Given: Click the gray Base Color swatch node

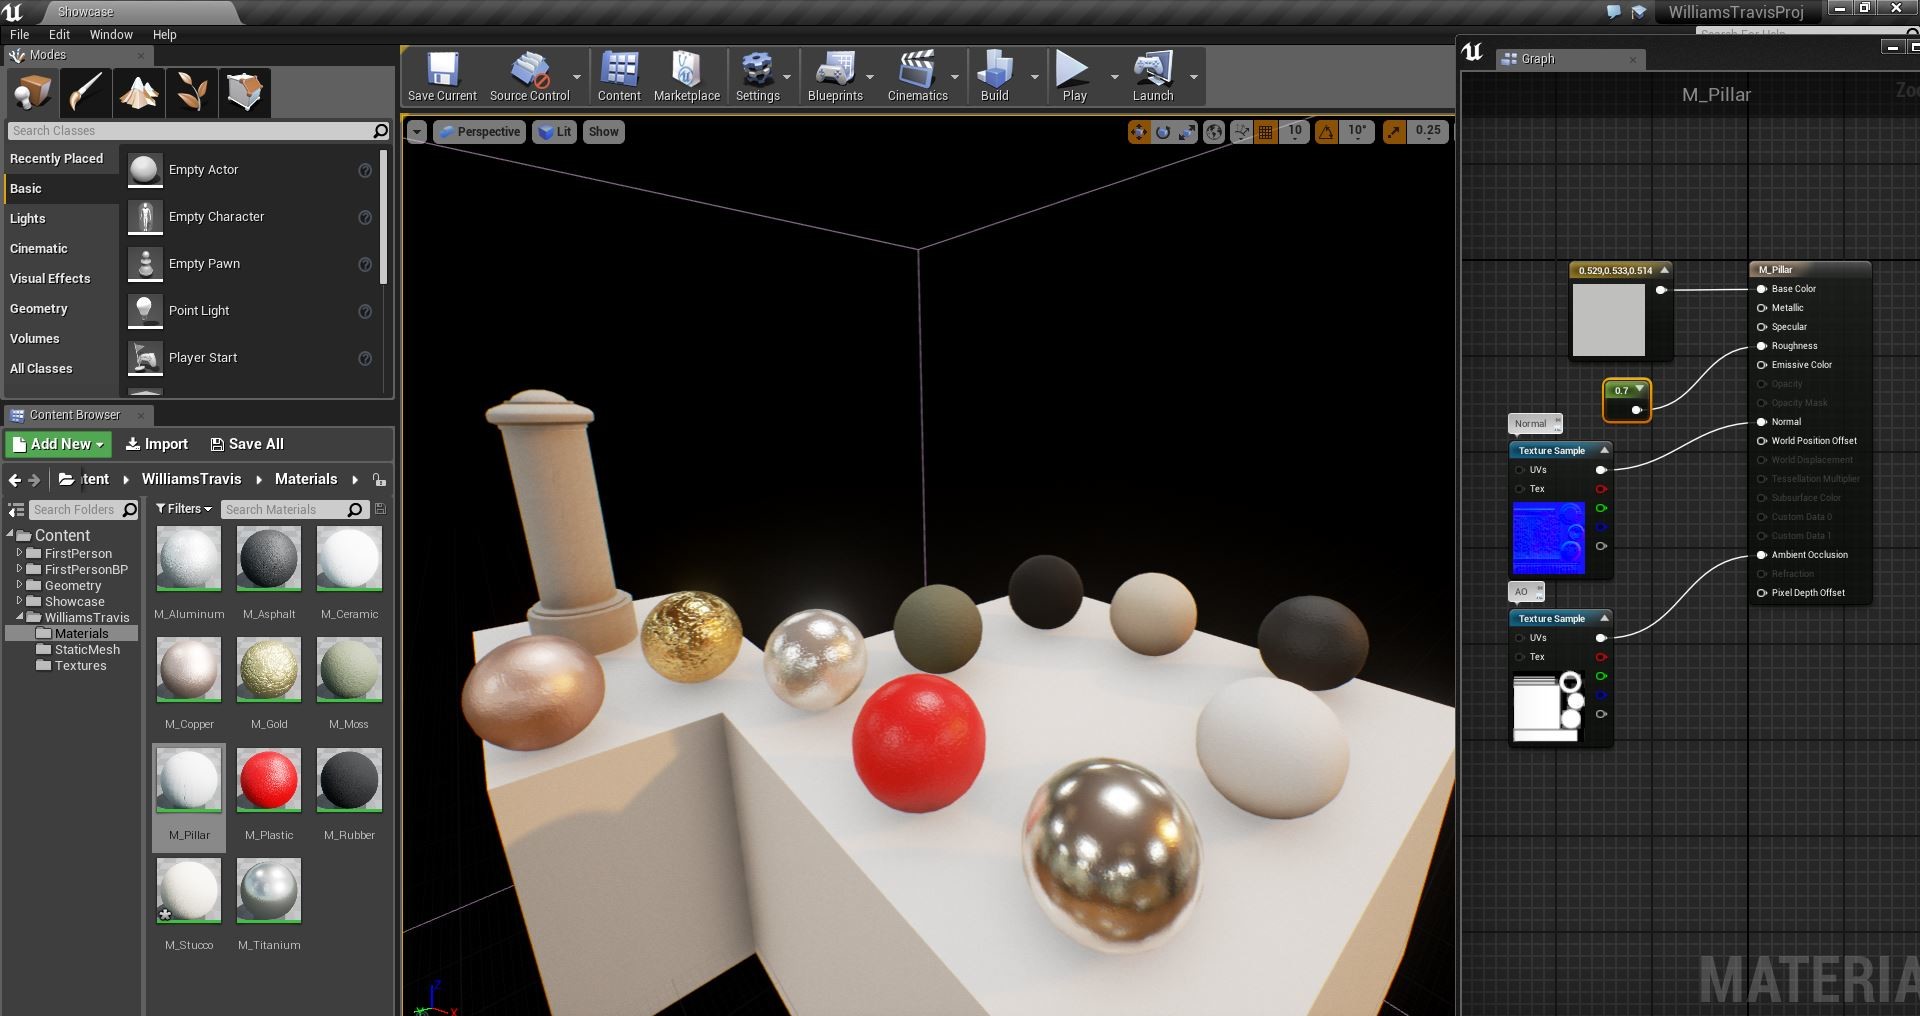Looking at the screenshot, I should point(1608,320).
